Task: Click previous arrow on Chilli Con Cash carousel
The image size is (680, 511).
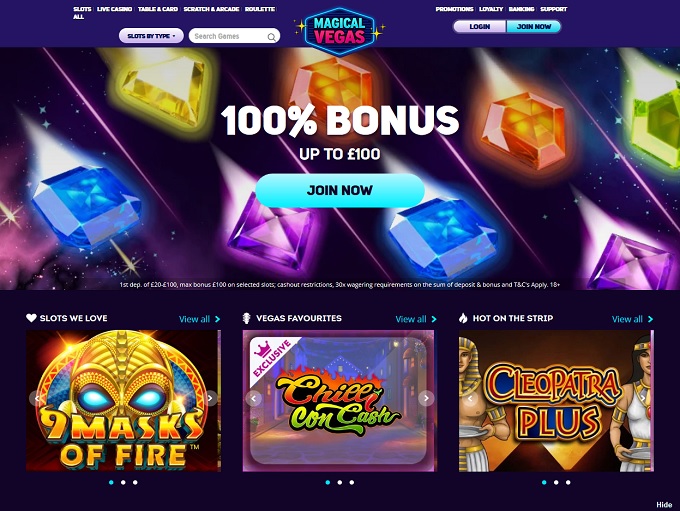Action: tap(254, 398)
